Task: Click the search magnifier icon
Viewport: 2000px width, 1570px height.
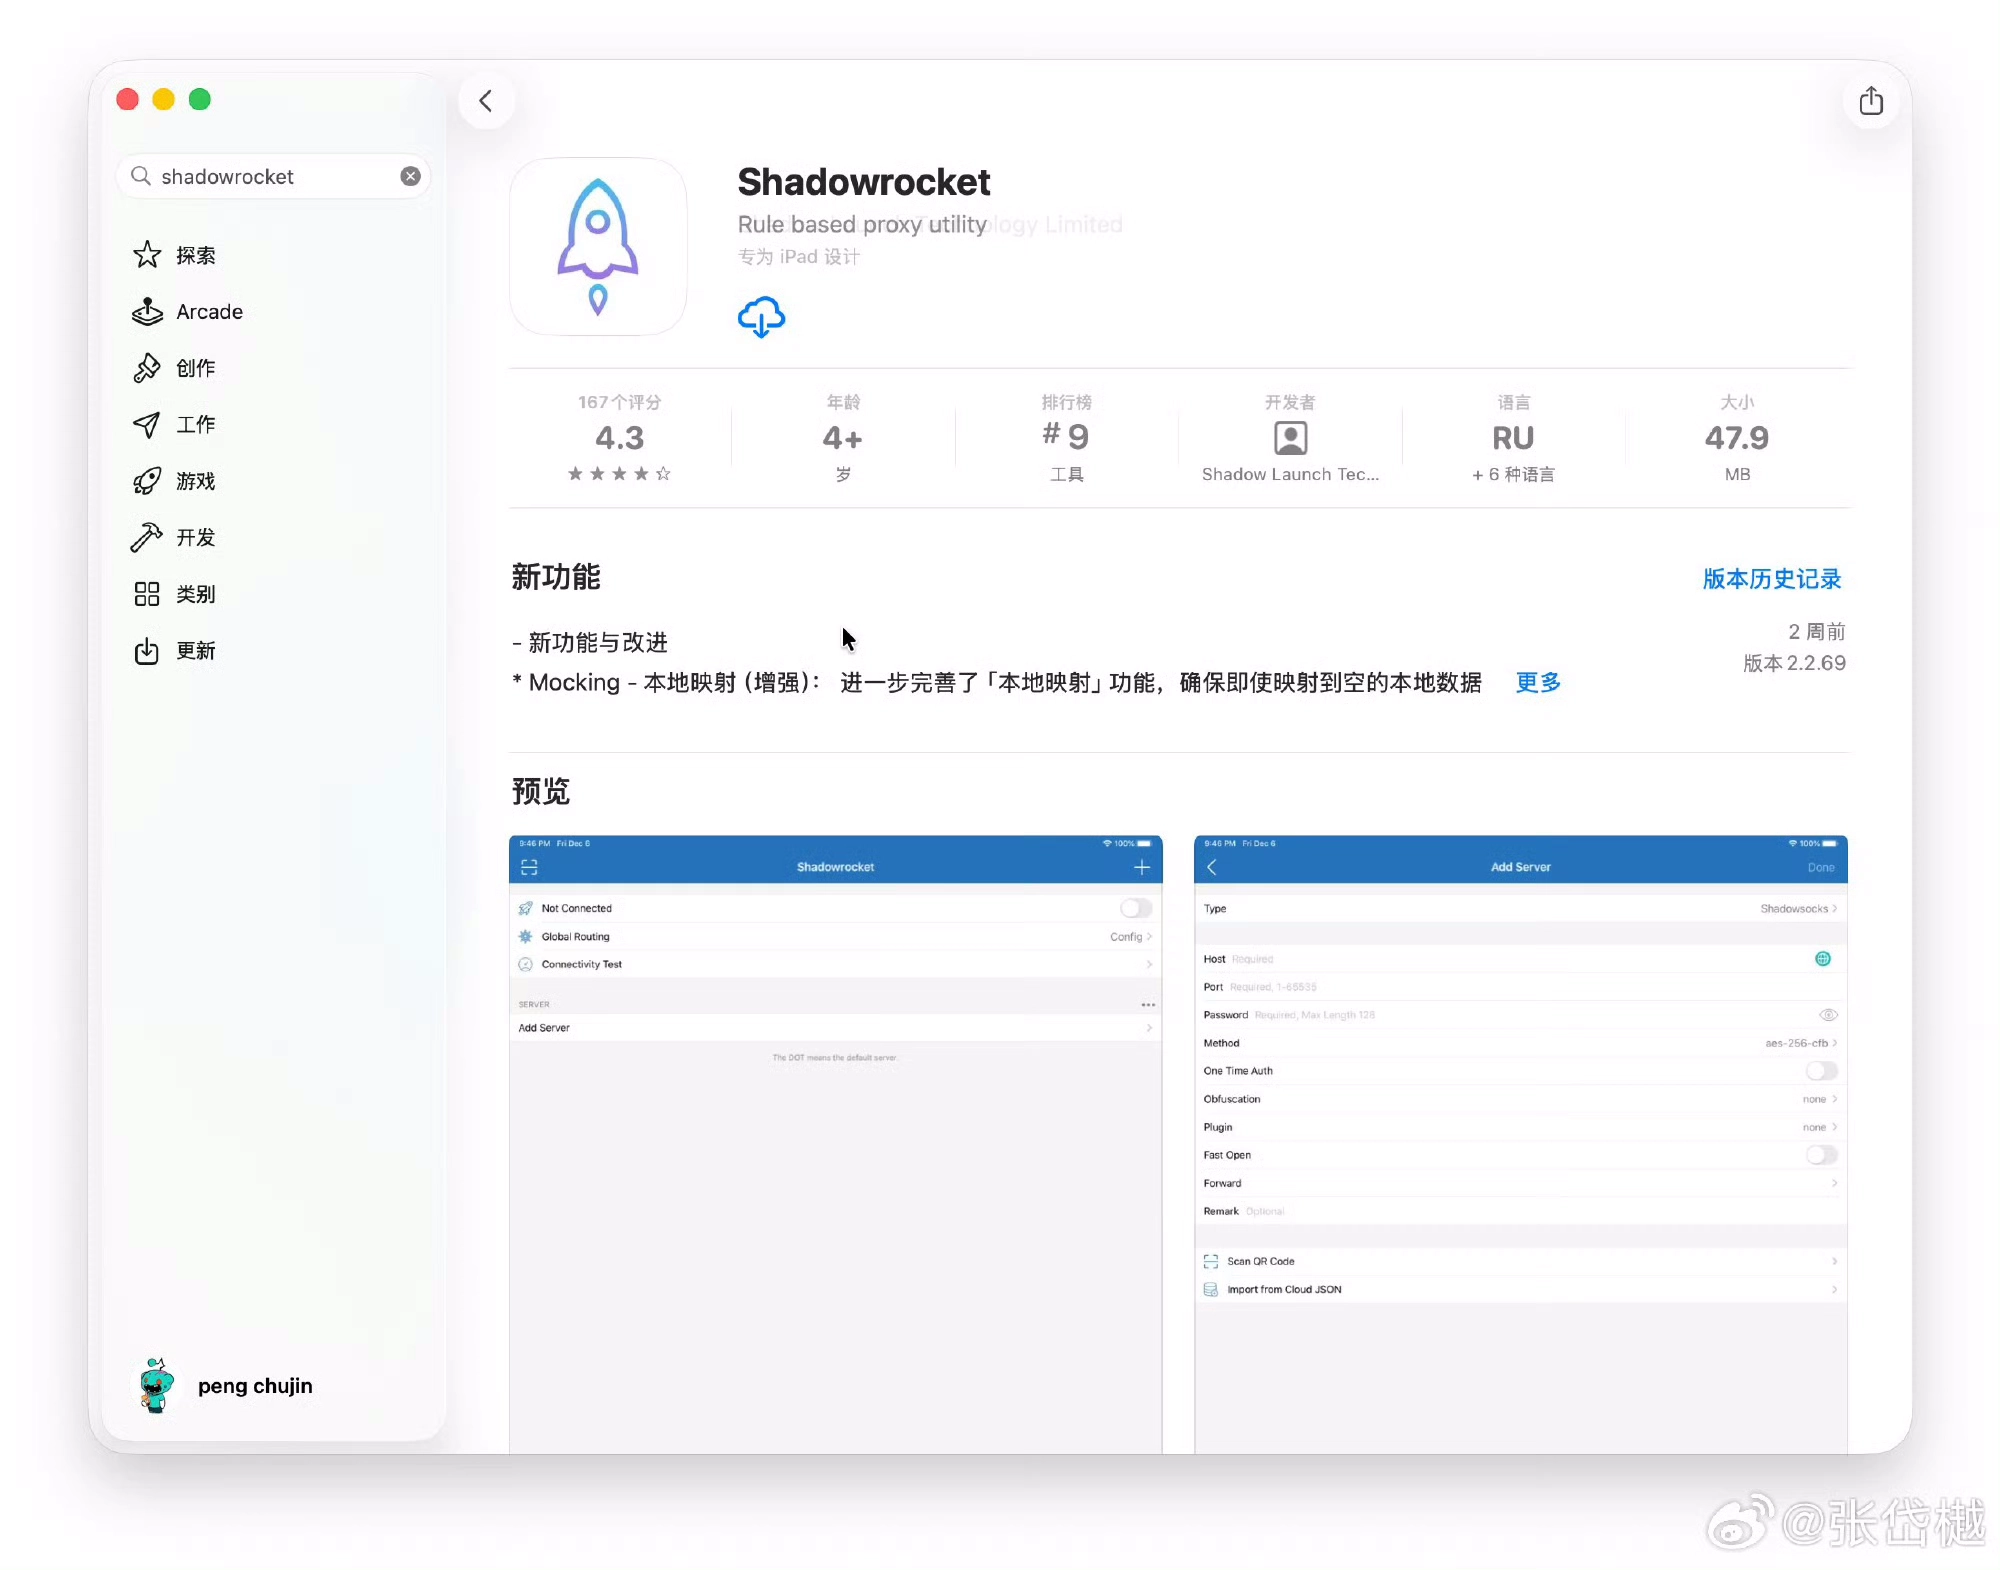Action: [x=141, y=176]
